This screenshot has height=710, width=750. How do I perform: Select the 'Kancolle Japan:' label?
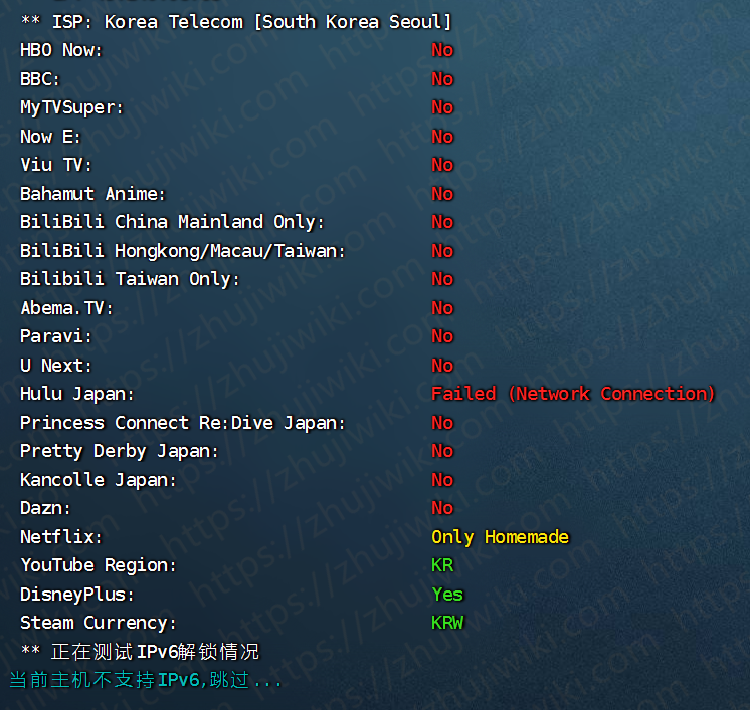click(x=98, y=480)
